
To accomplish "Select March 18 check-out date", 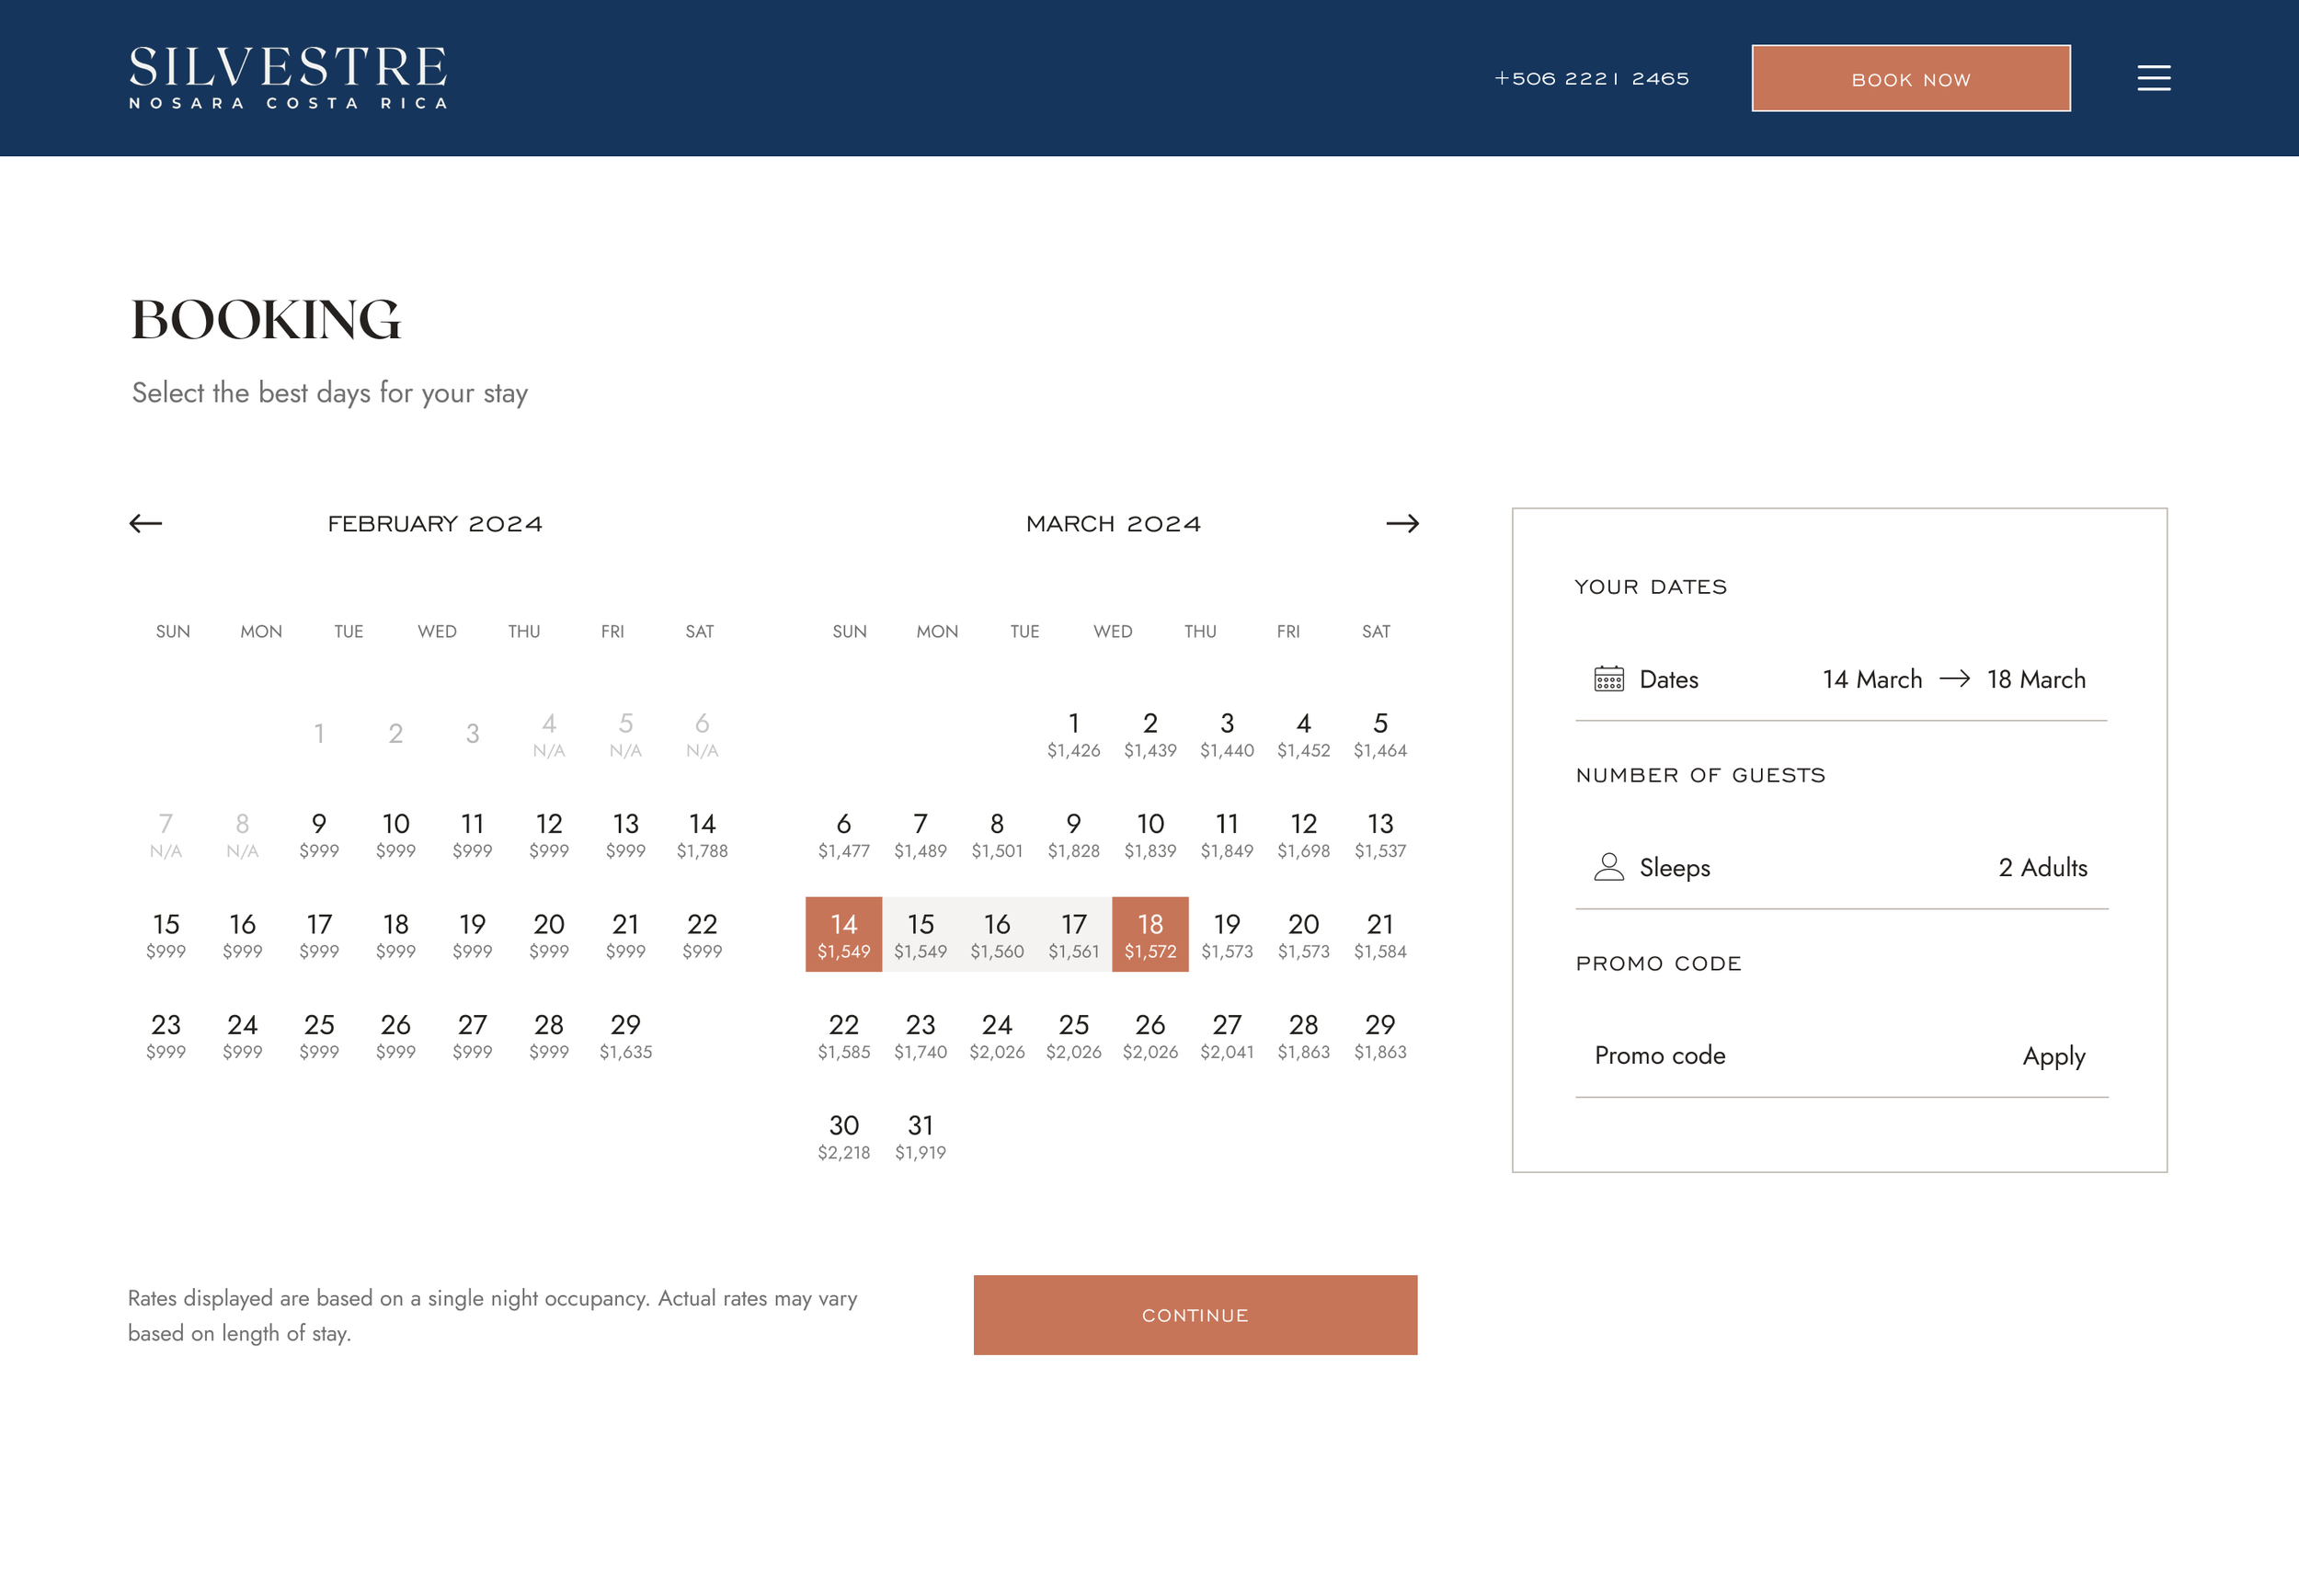I will click(1150, 934).
